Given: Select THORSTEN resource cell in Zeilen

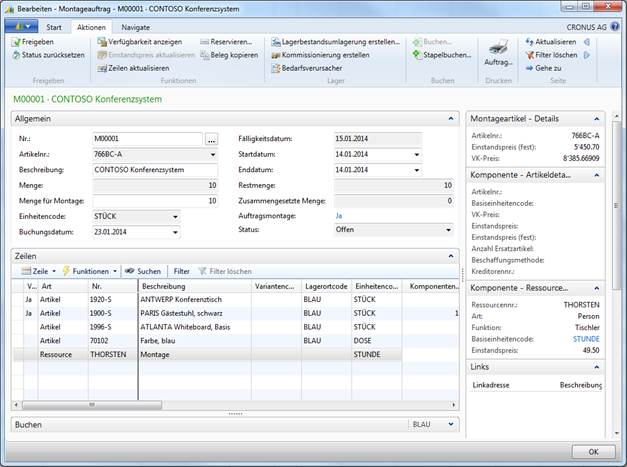Looking at the screenshot, I should [x=112, y=355].
